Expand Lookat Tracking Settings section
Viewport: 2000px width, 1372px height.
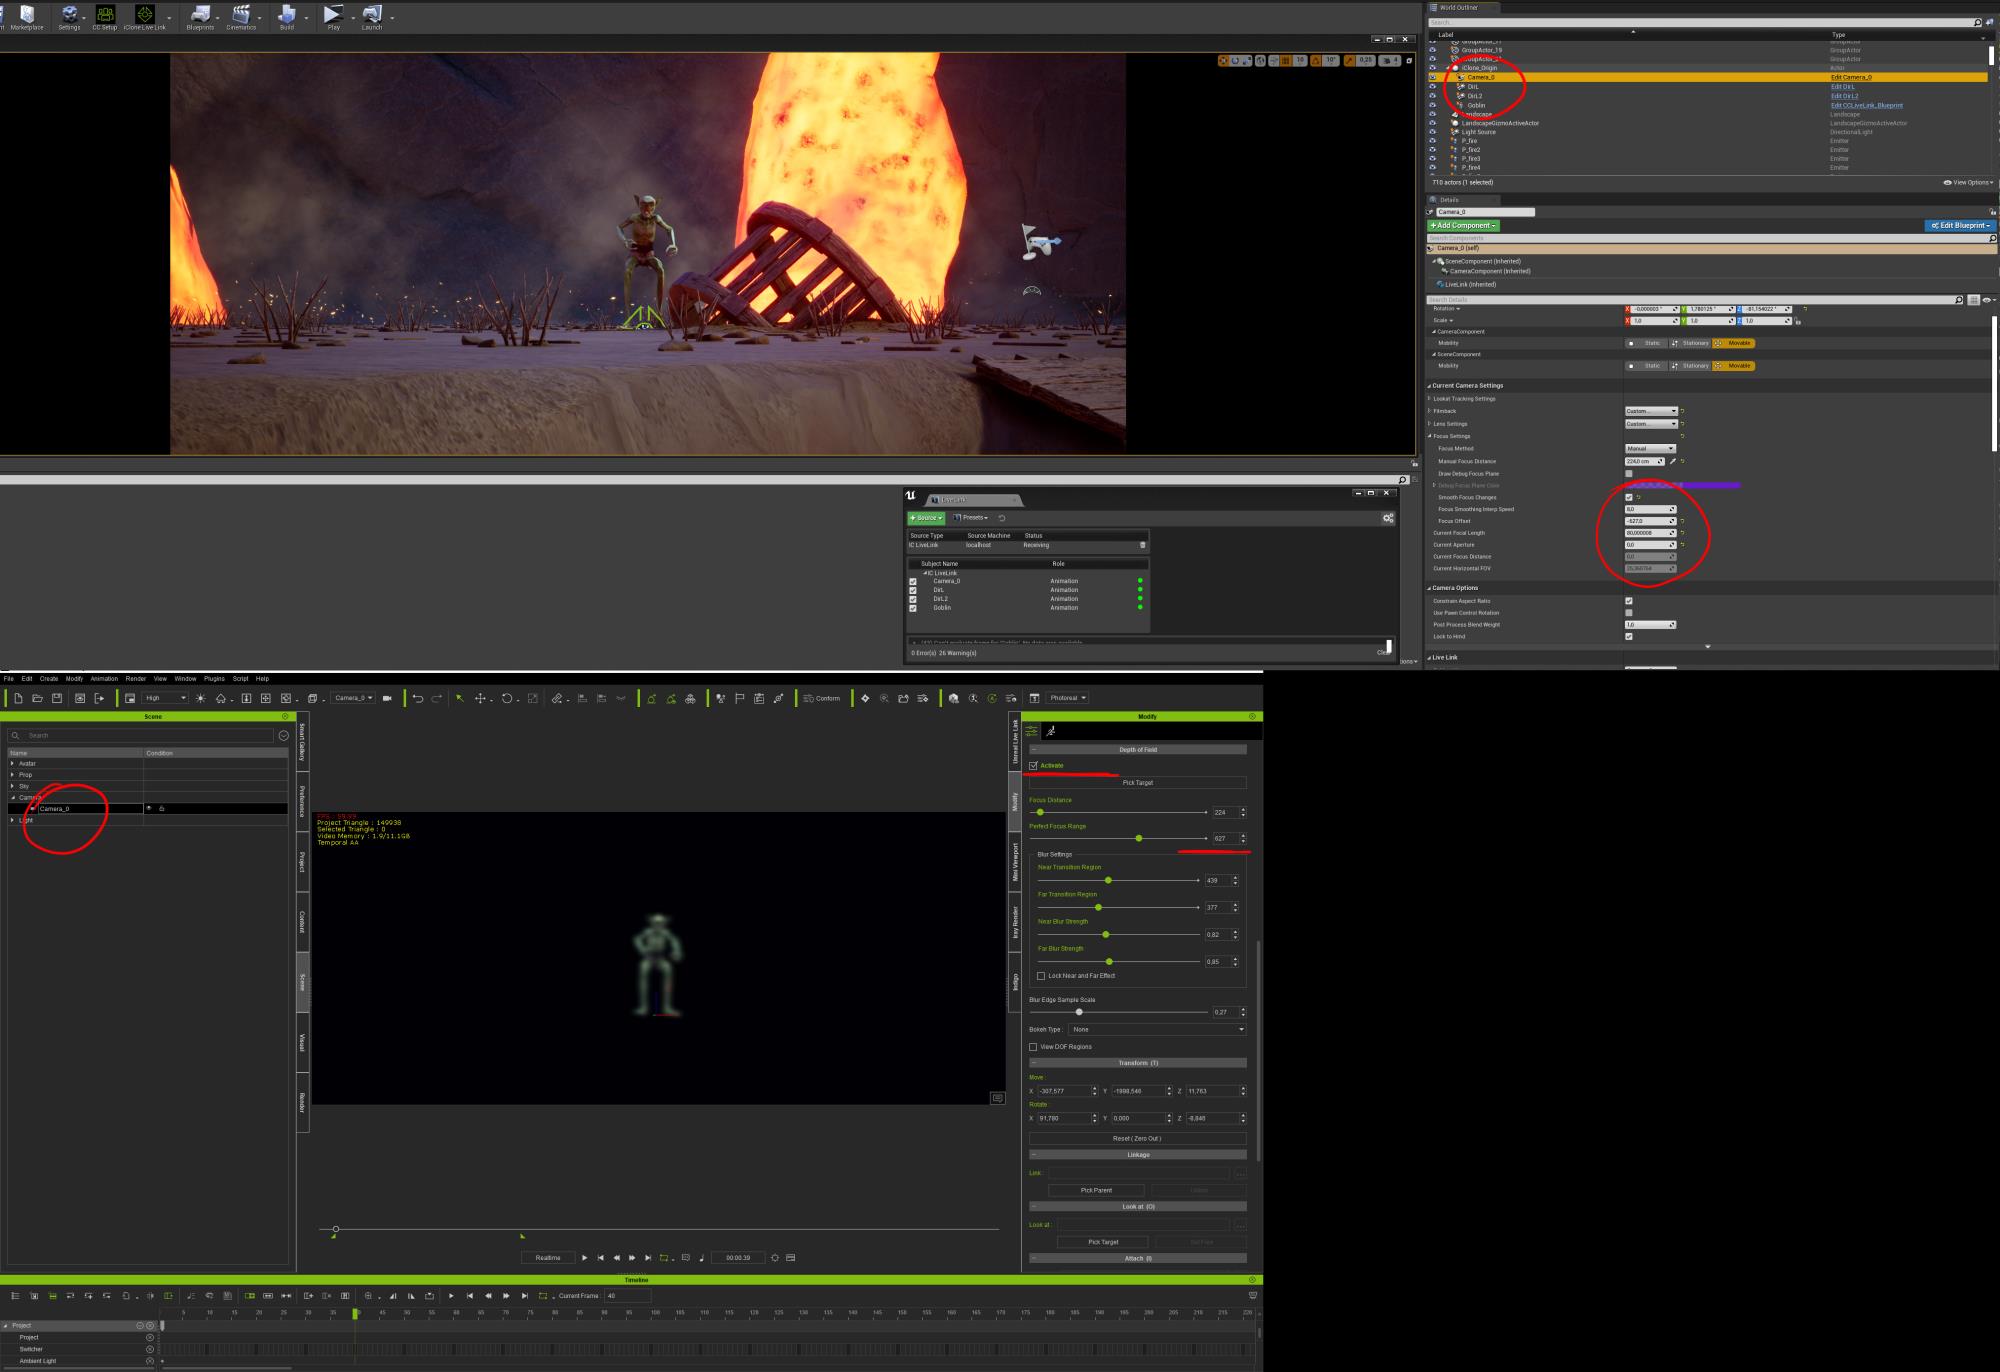click(x=1430, y=398)
